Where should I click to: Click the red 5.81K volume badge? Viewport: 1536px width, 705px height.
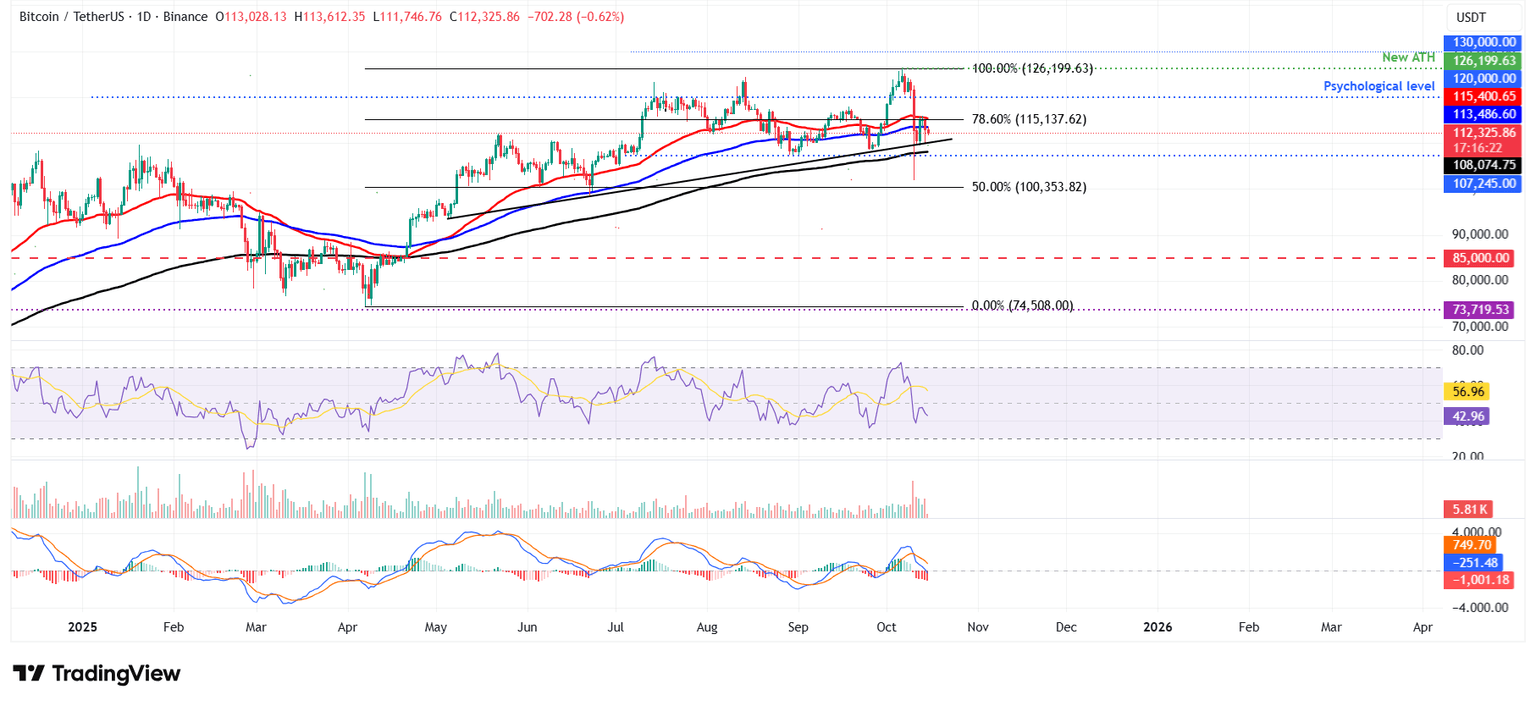pos(1469,508)
